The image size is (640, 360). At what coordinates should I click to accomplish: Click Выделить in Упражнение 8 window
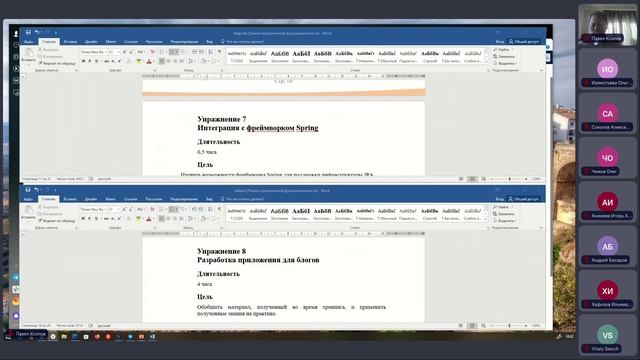click(x=505, y=221)
